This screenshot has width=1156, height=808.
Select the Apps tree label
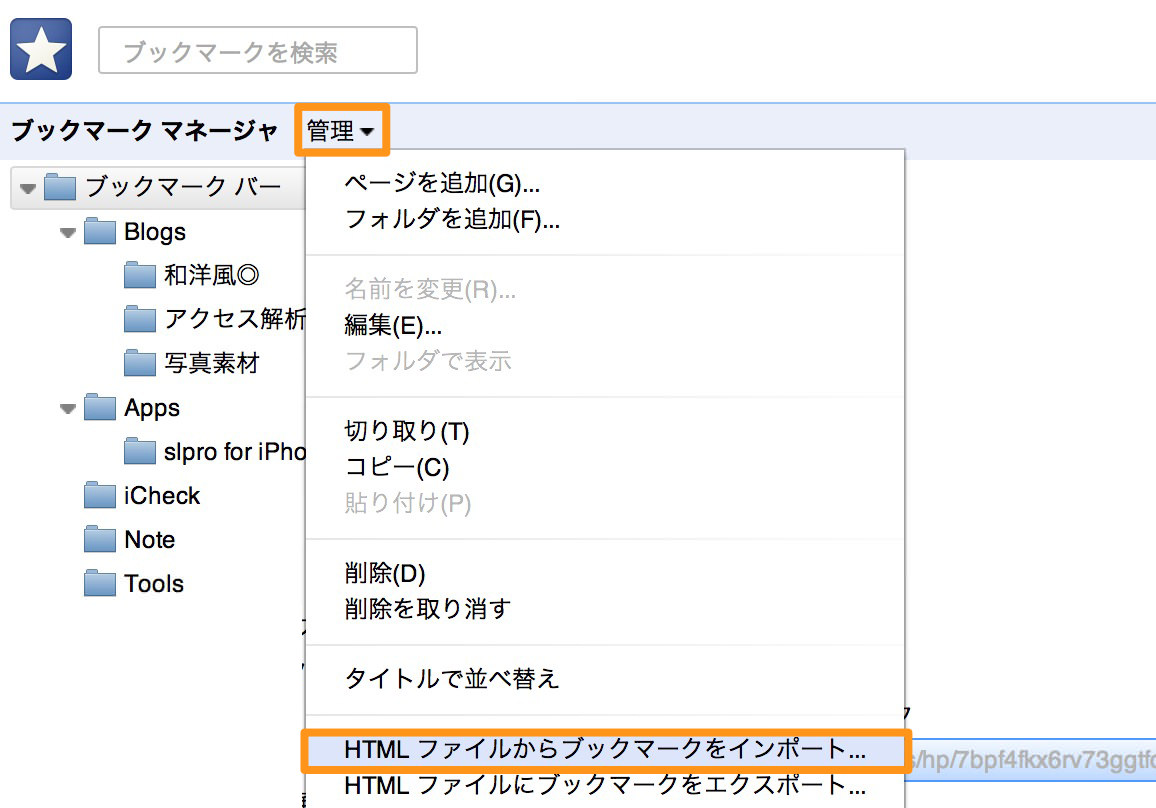(x=152, y=408)
